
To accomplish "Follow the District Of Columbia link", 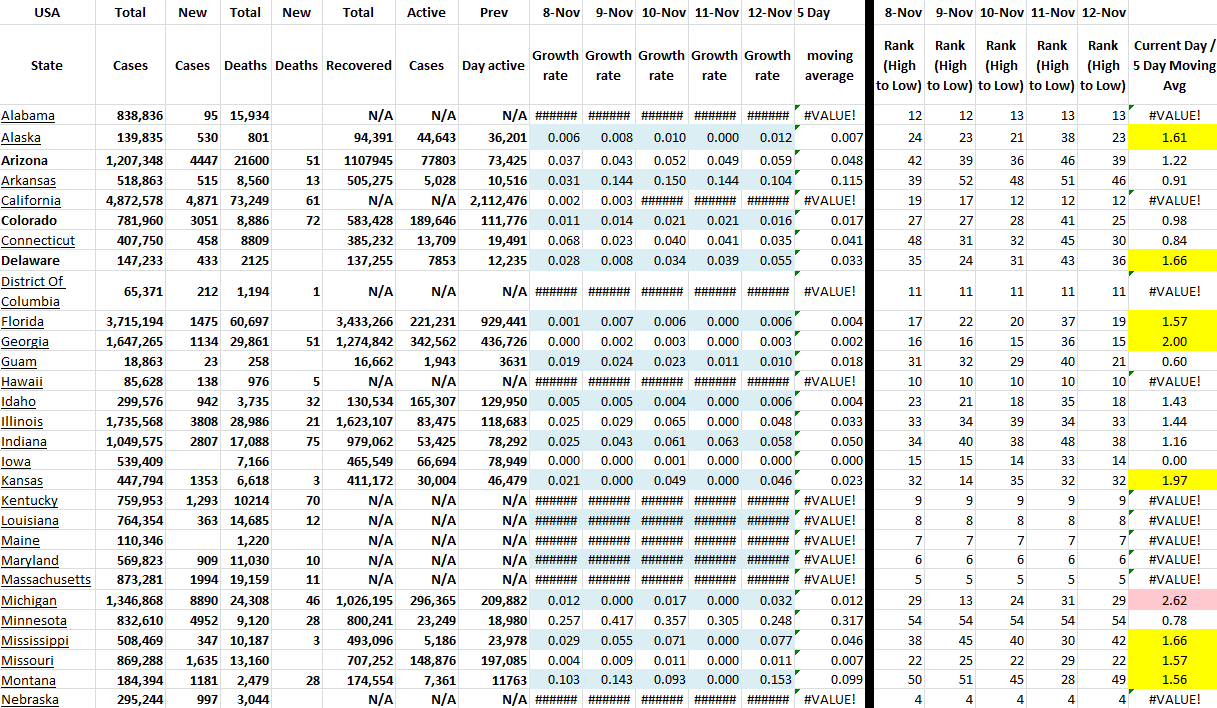I will point(32,291).
